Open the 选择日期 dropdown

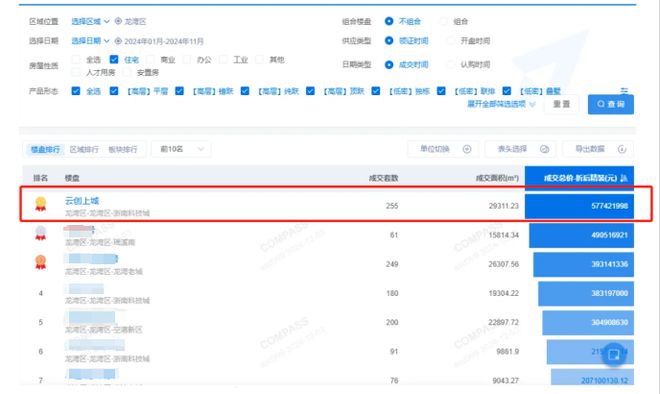[90, 41]
